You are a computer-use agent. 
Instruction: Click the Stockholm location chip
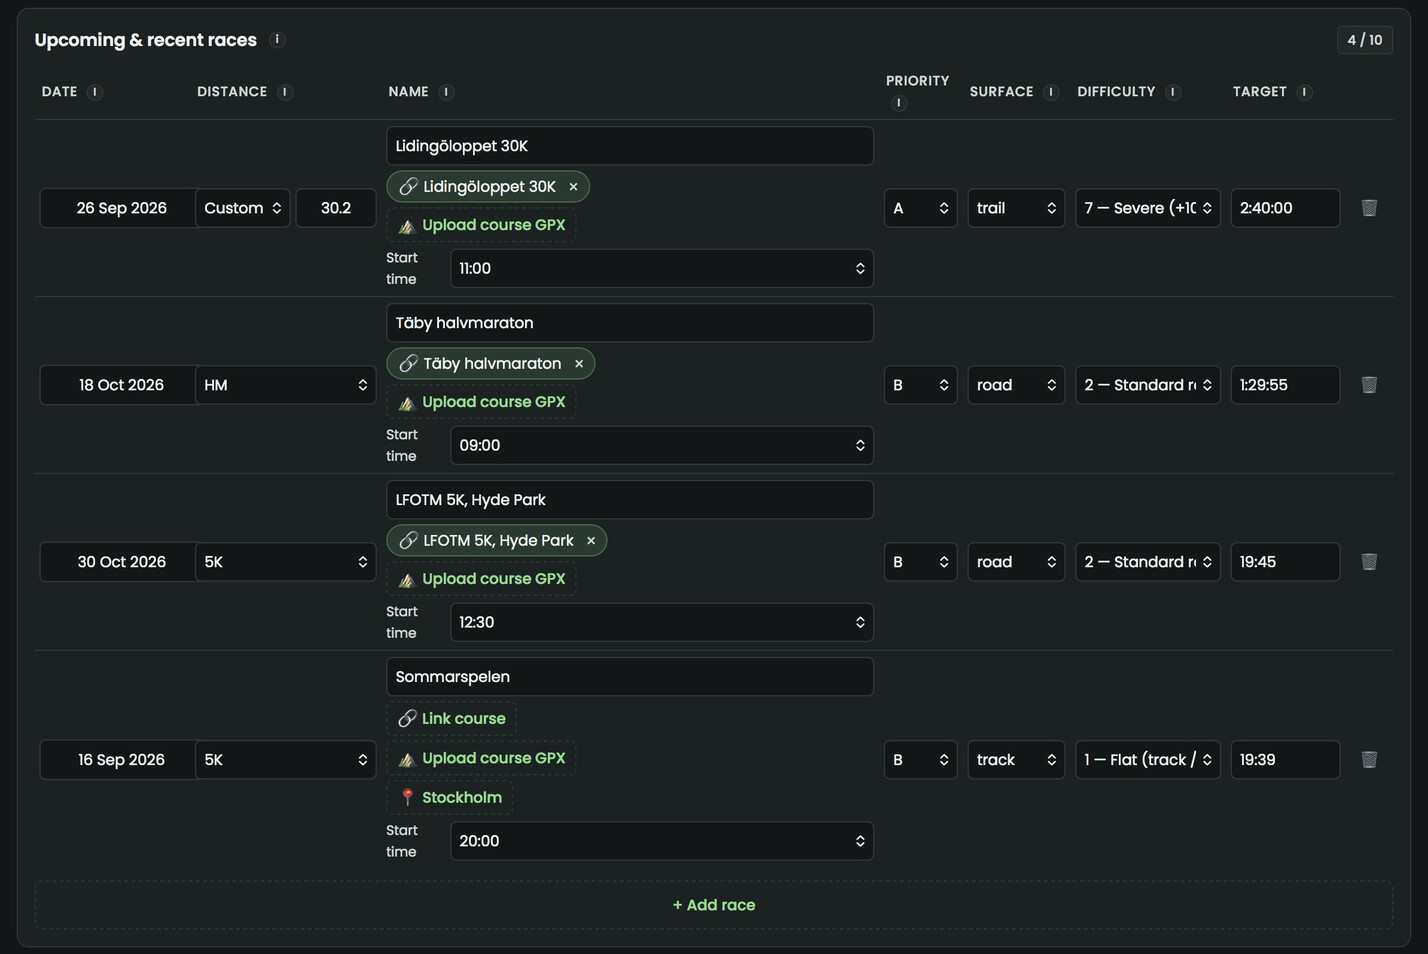coord(450,798)
